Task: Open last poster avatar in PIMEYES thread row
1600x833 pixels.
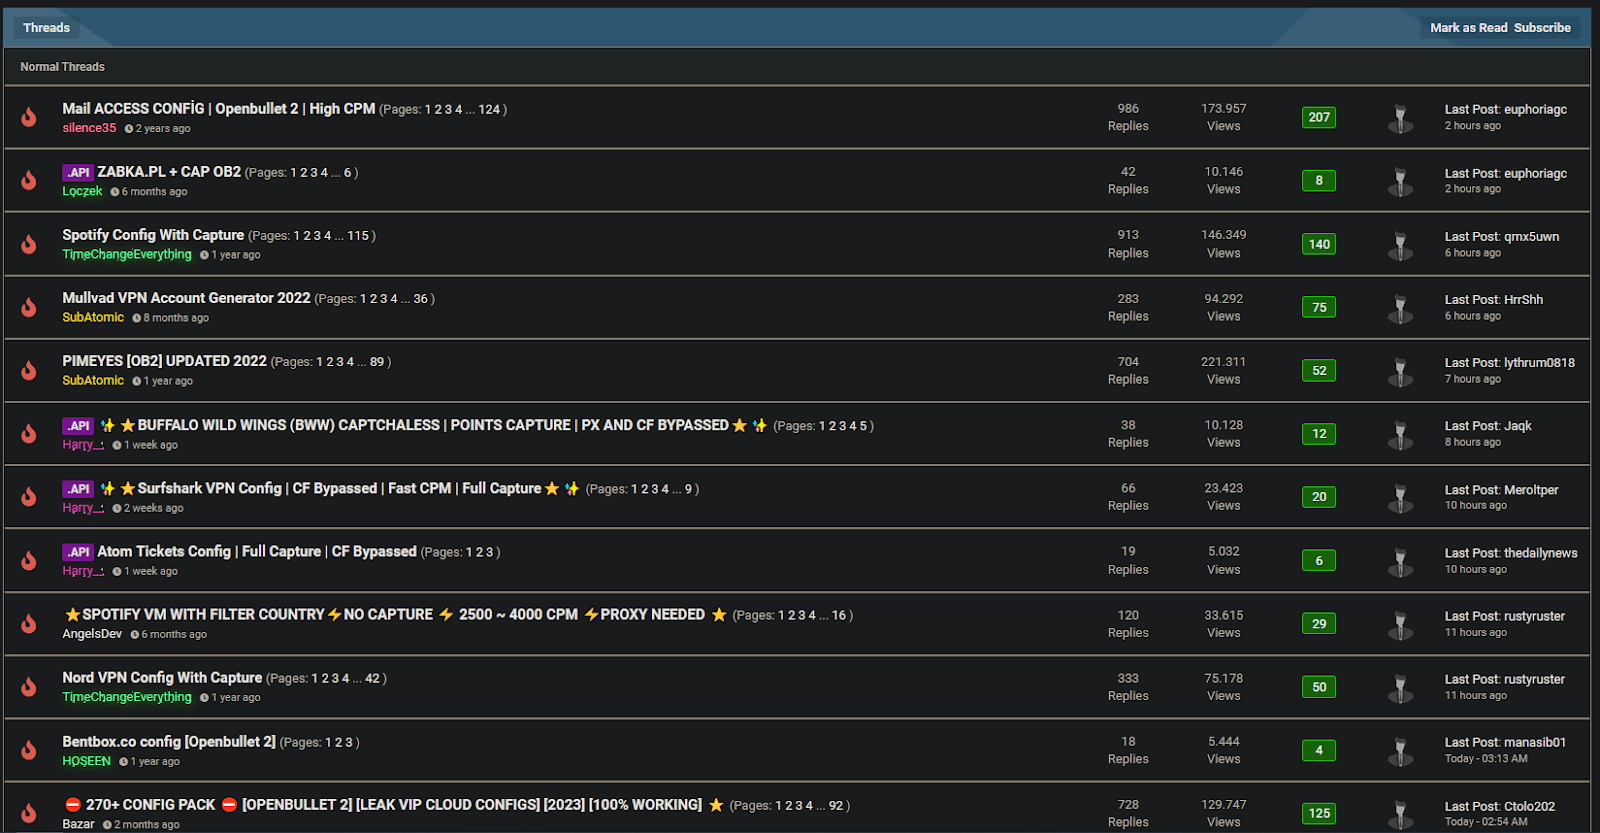Action: coord(1400,371)
